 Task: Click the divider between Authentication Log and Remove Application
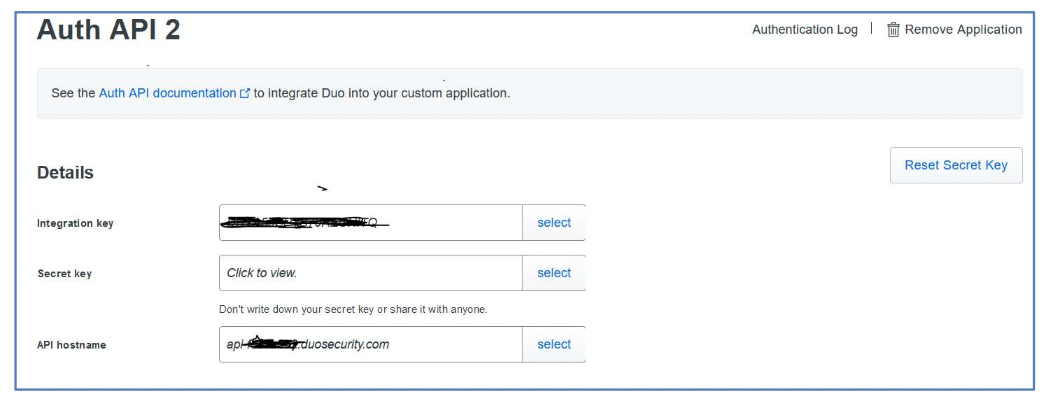pos(872,29)
